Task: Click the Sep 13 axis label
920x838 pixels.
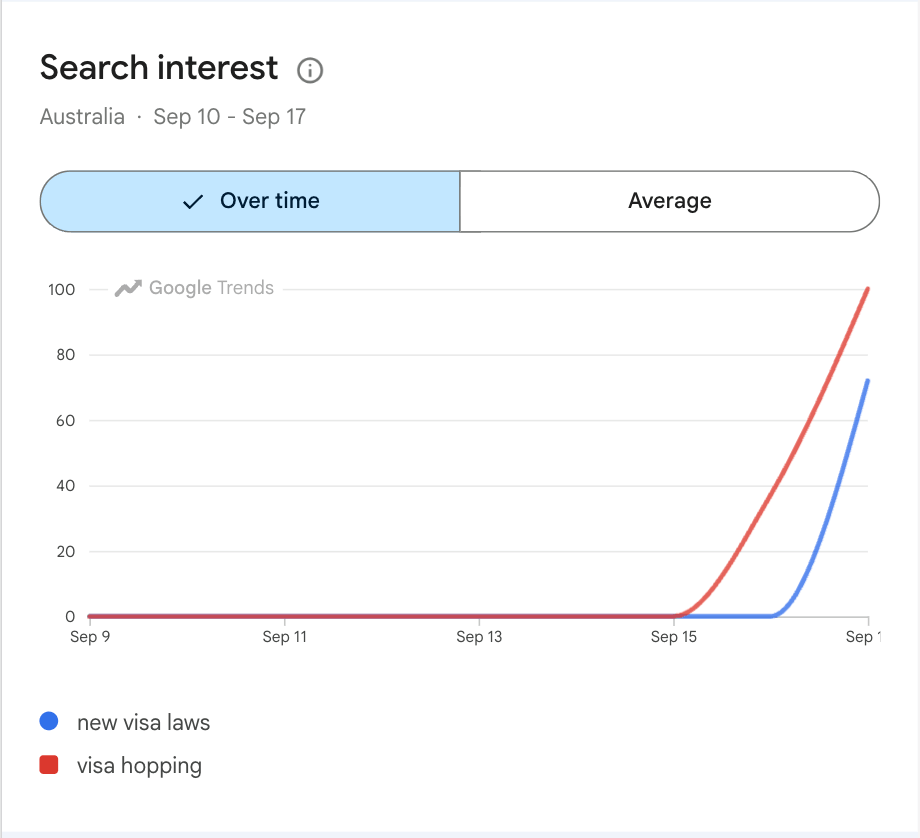Action: [x=479, y=637]
